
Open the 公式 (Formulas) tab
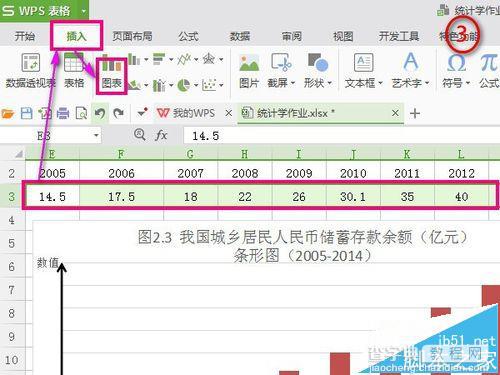188,36
